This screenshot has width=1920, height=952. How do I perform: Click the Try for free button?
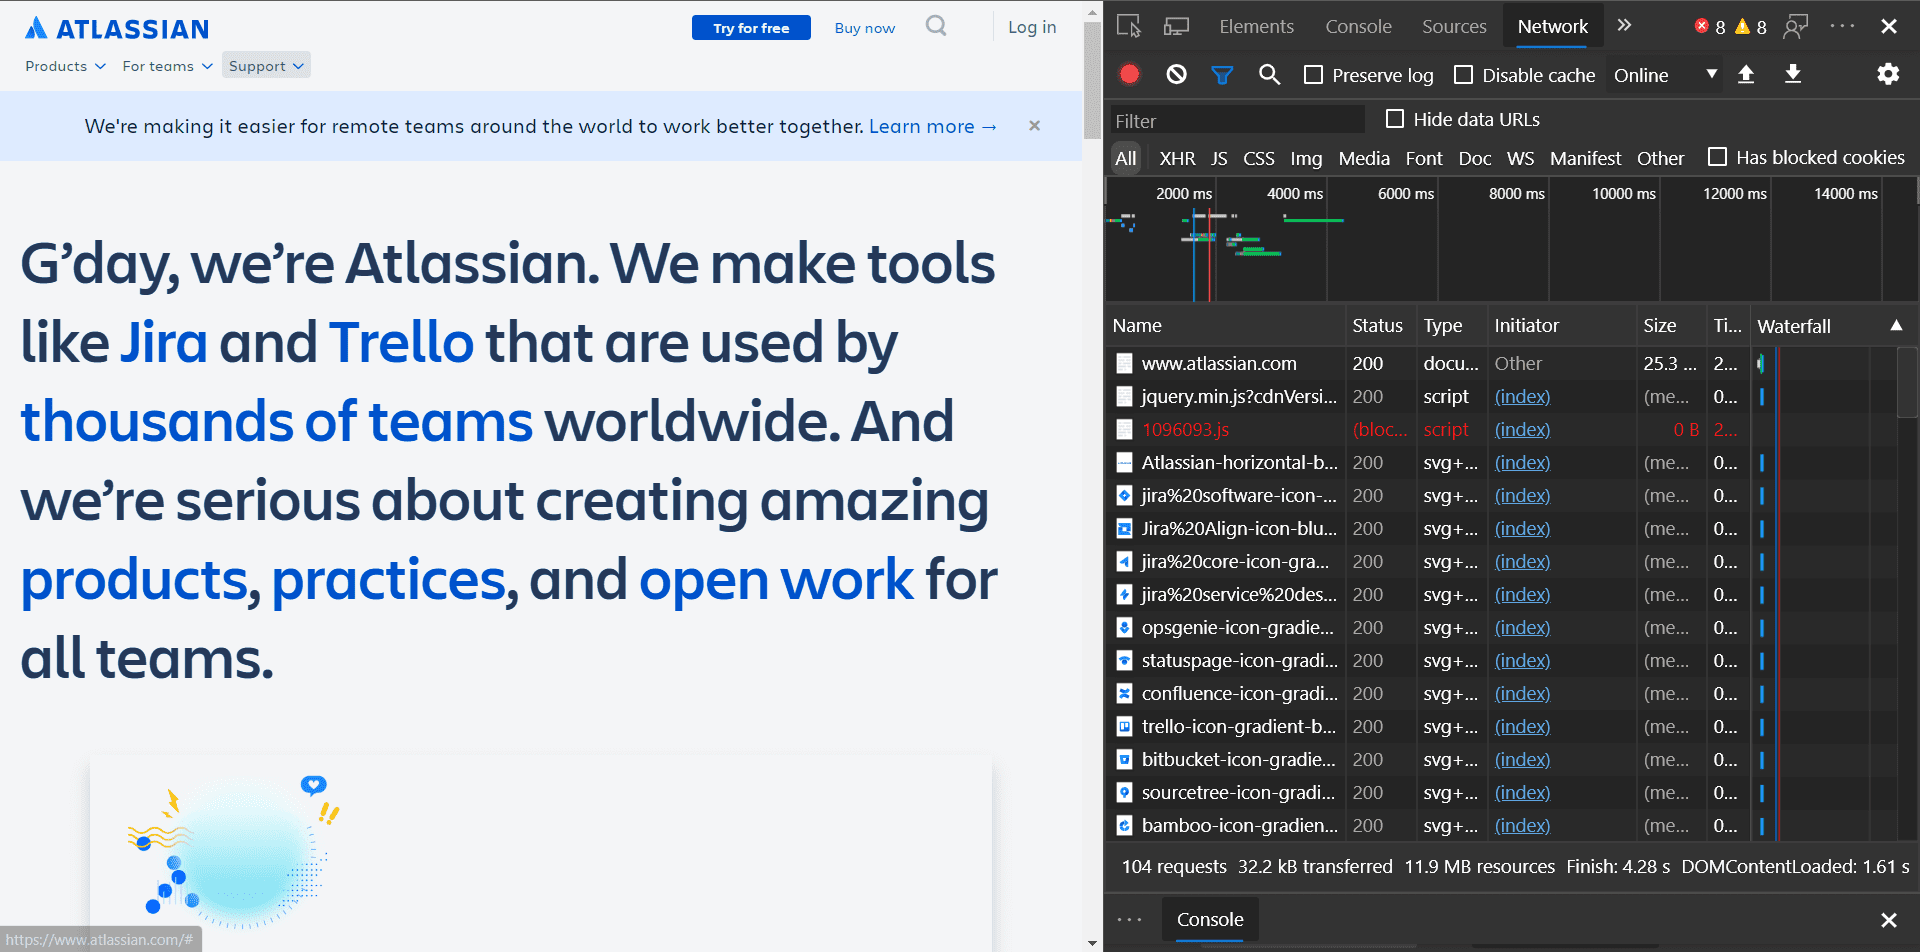pos(751,28)
